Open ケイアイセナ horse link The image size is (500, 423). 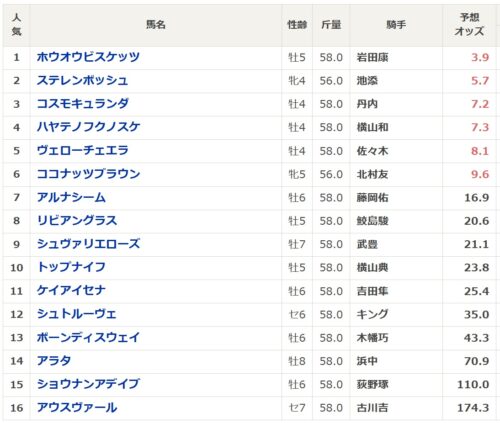(x=71, y=291)
